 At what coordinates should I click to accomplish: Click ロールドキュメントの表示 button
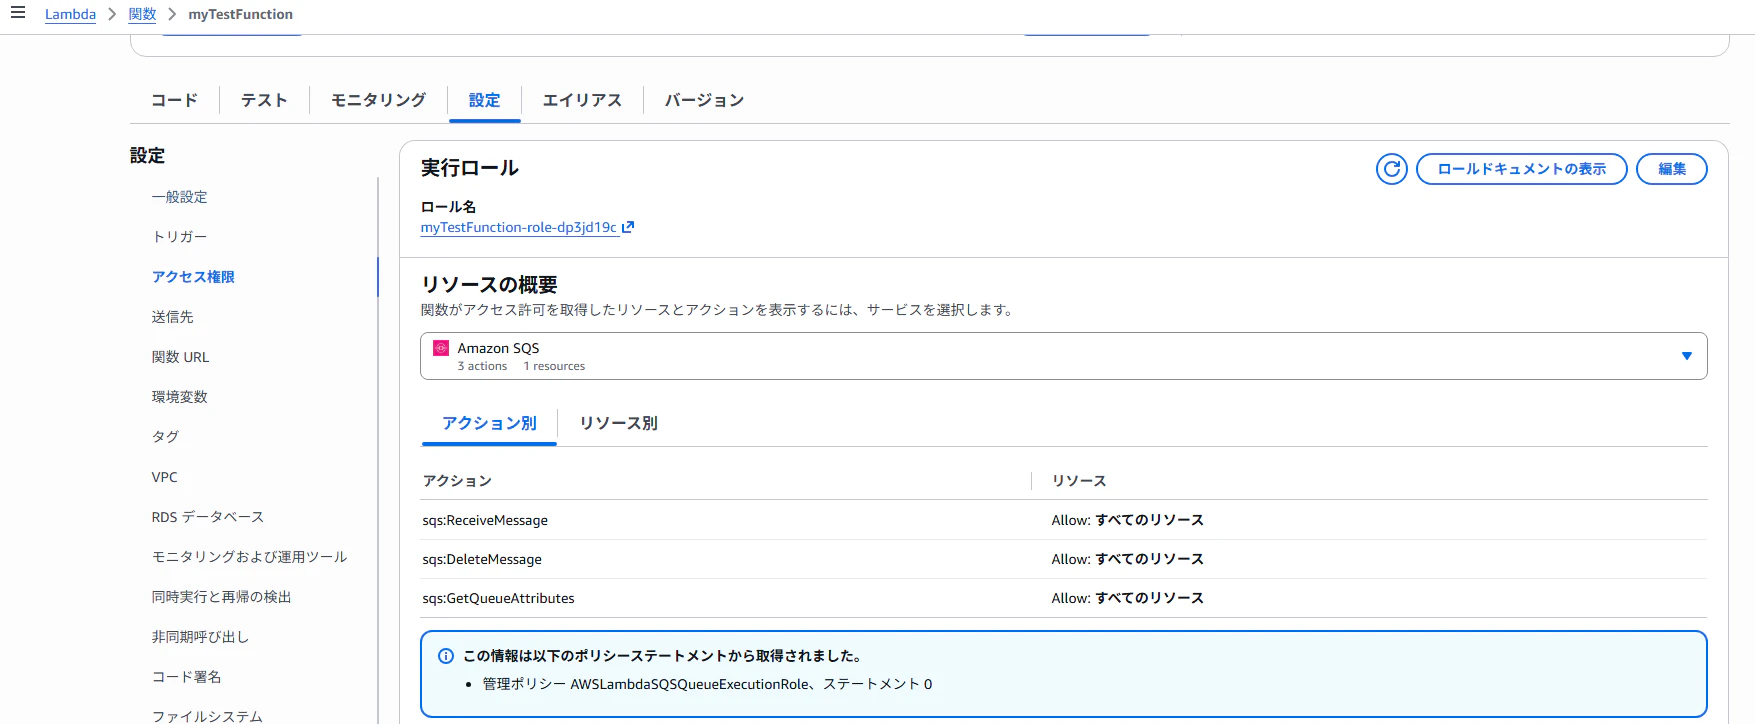pos(1522,169)
